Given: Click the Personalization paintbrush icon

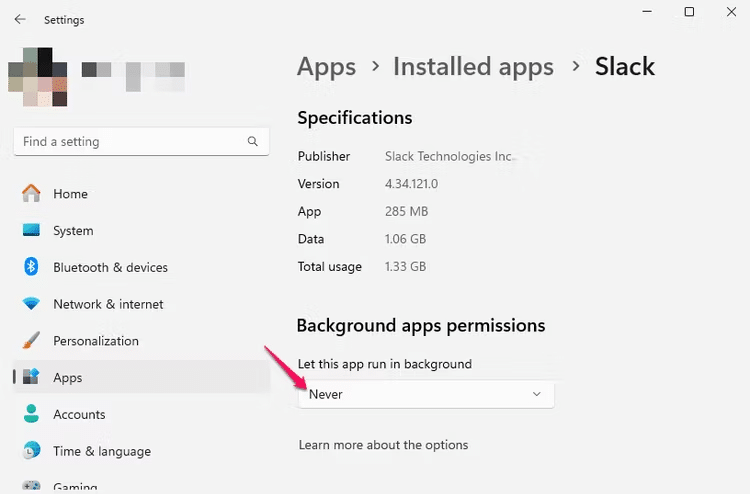Looking at the screenshot, I should click(32, 341).
